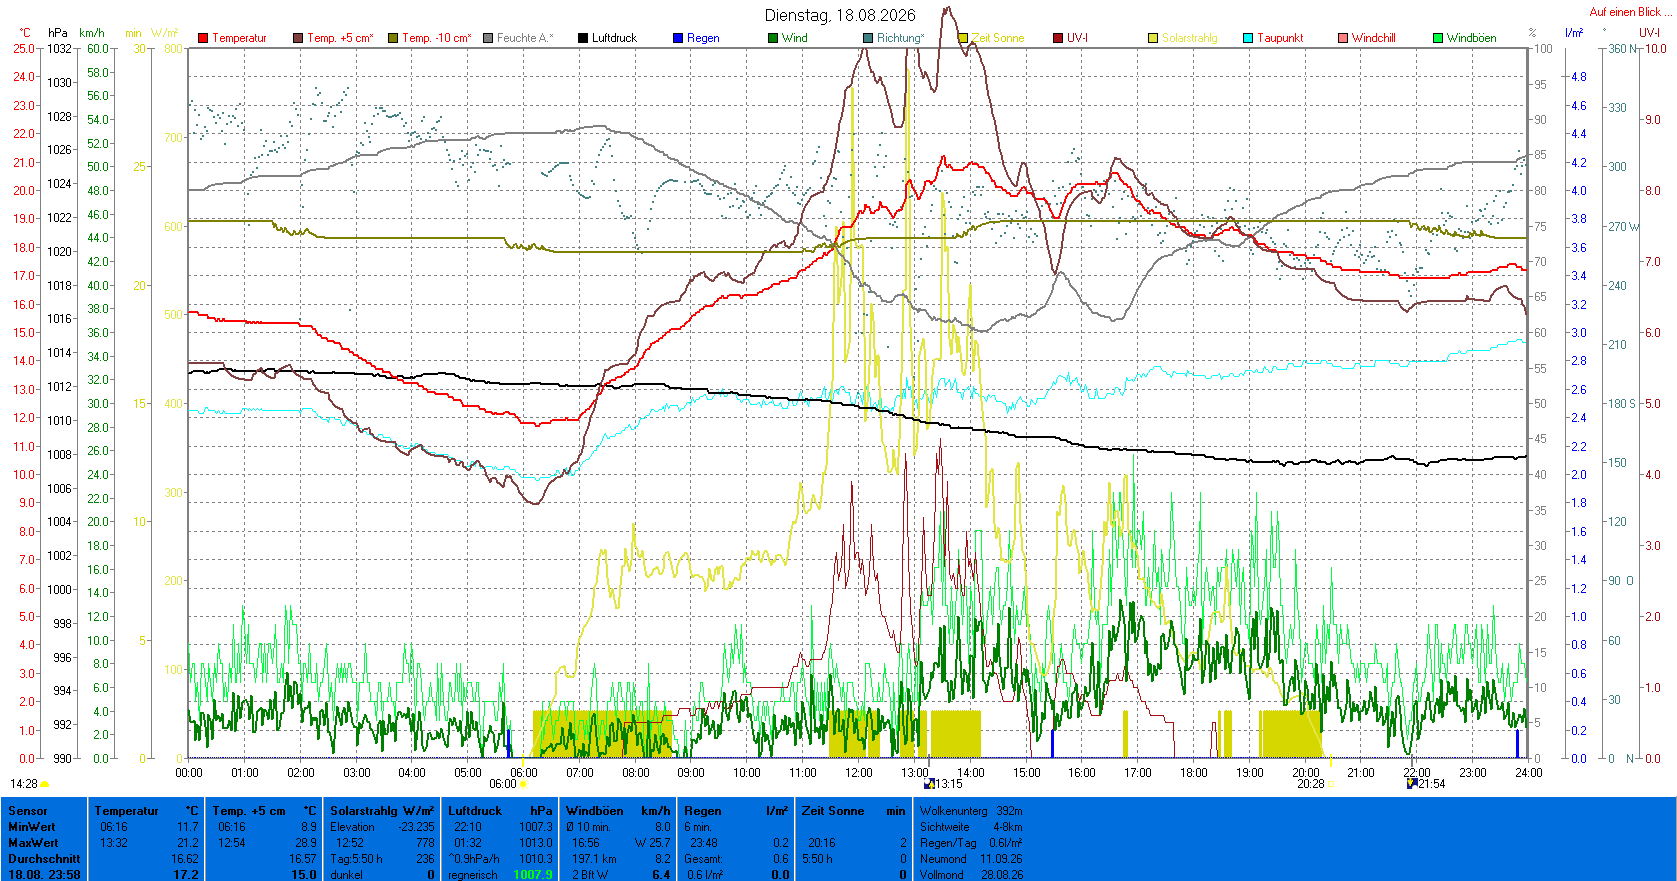Click the max gust value 'W 25.7'

coord(653,843)
